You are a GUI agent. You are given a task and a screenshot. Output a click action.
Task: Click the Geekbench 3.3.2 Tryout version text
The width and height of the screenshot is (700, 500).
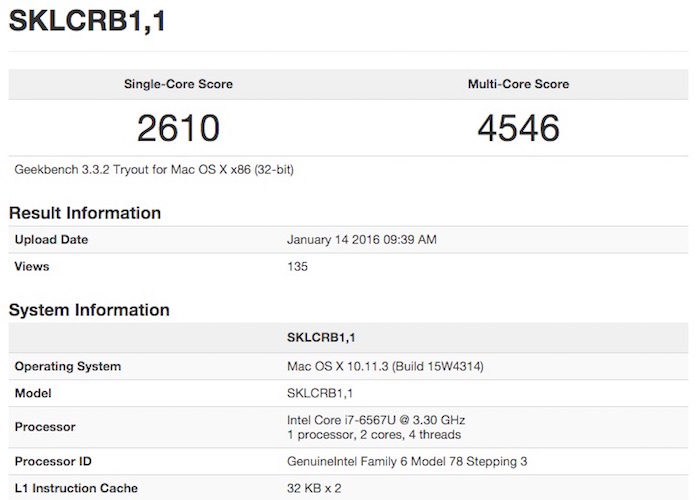pos(154,170)
